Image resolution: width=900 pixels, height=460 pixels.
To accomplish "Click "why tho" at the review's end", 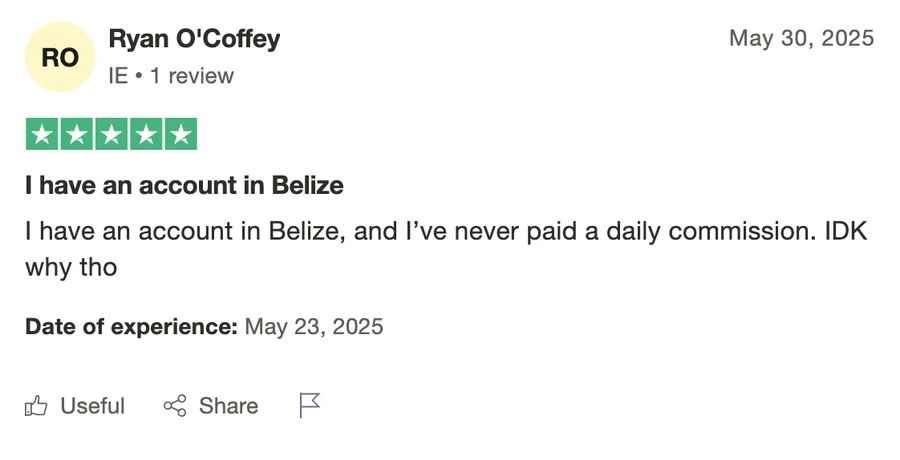I will click(x=71, y=267).
